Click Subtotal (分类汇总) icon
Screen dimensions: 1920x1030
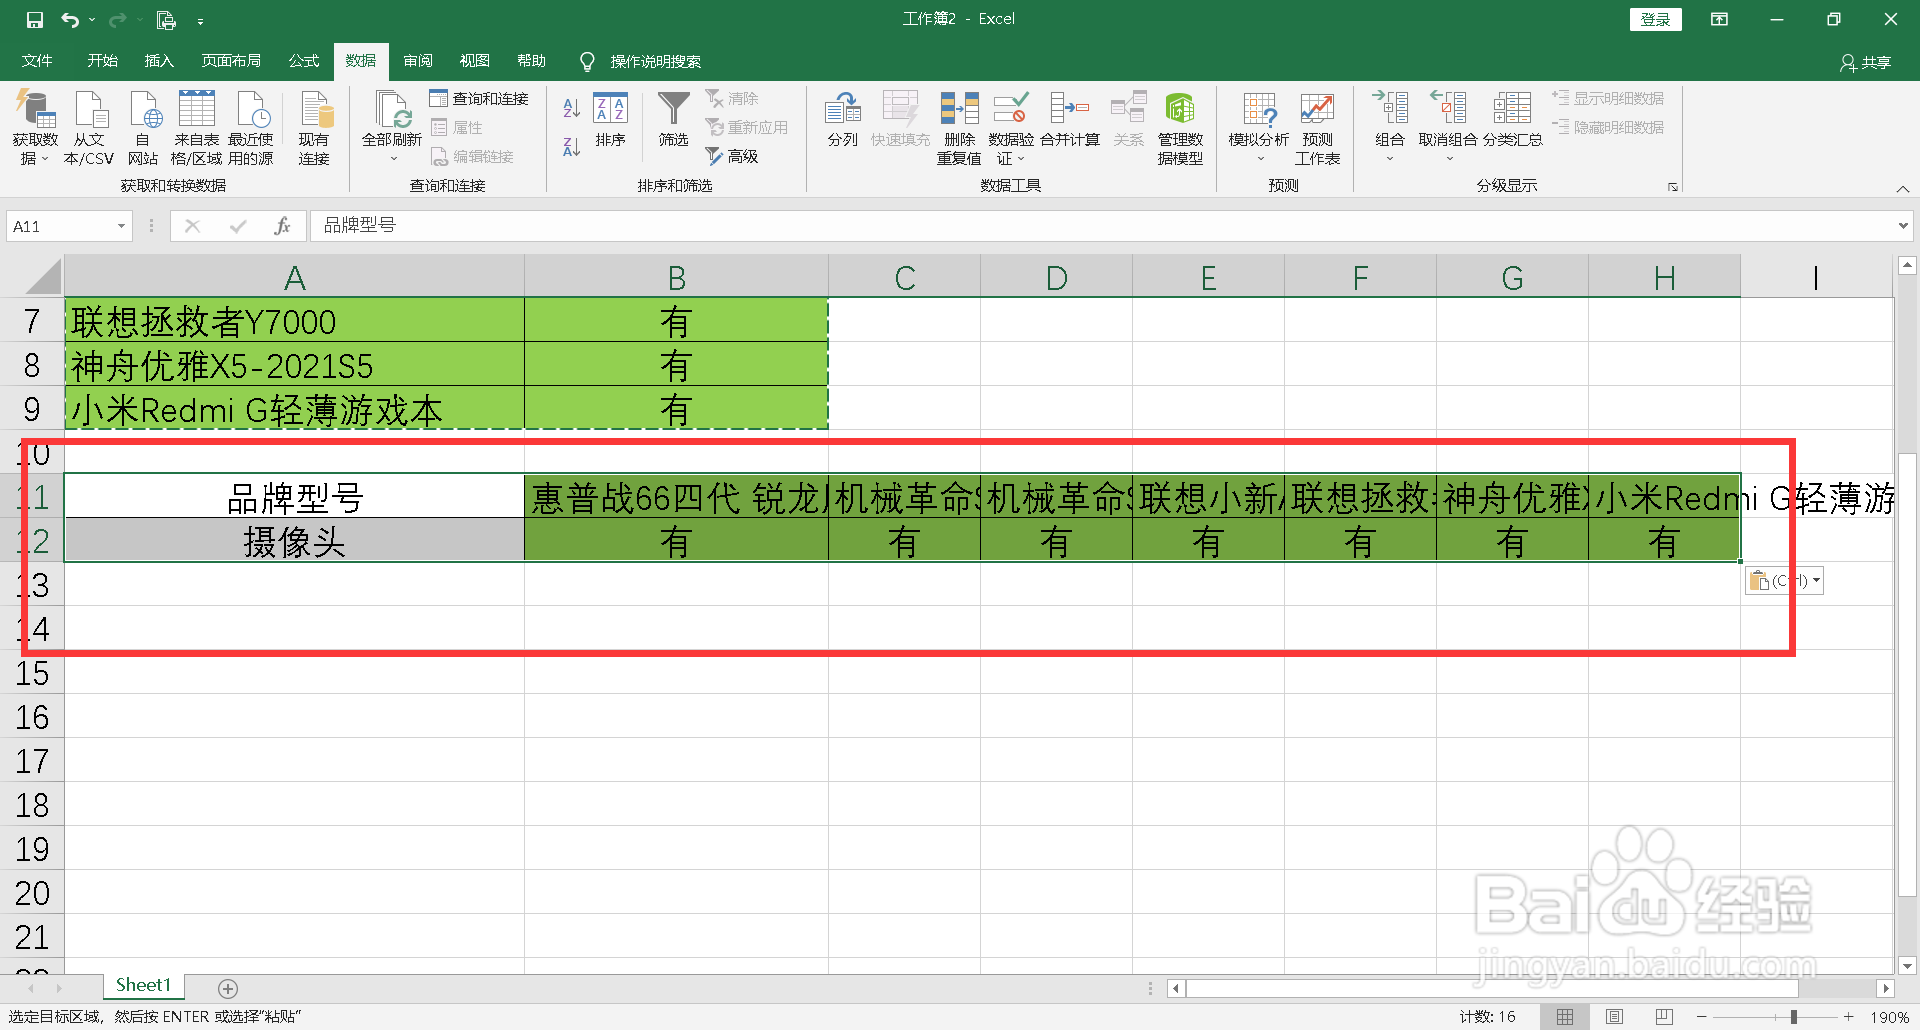point(1512,119)
